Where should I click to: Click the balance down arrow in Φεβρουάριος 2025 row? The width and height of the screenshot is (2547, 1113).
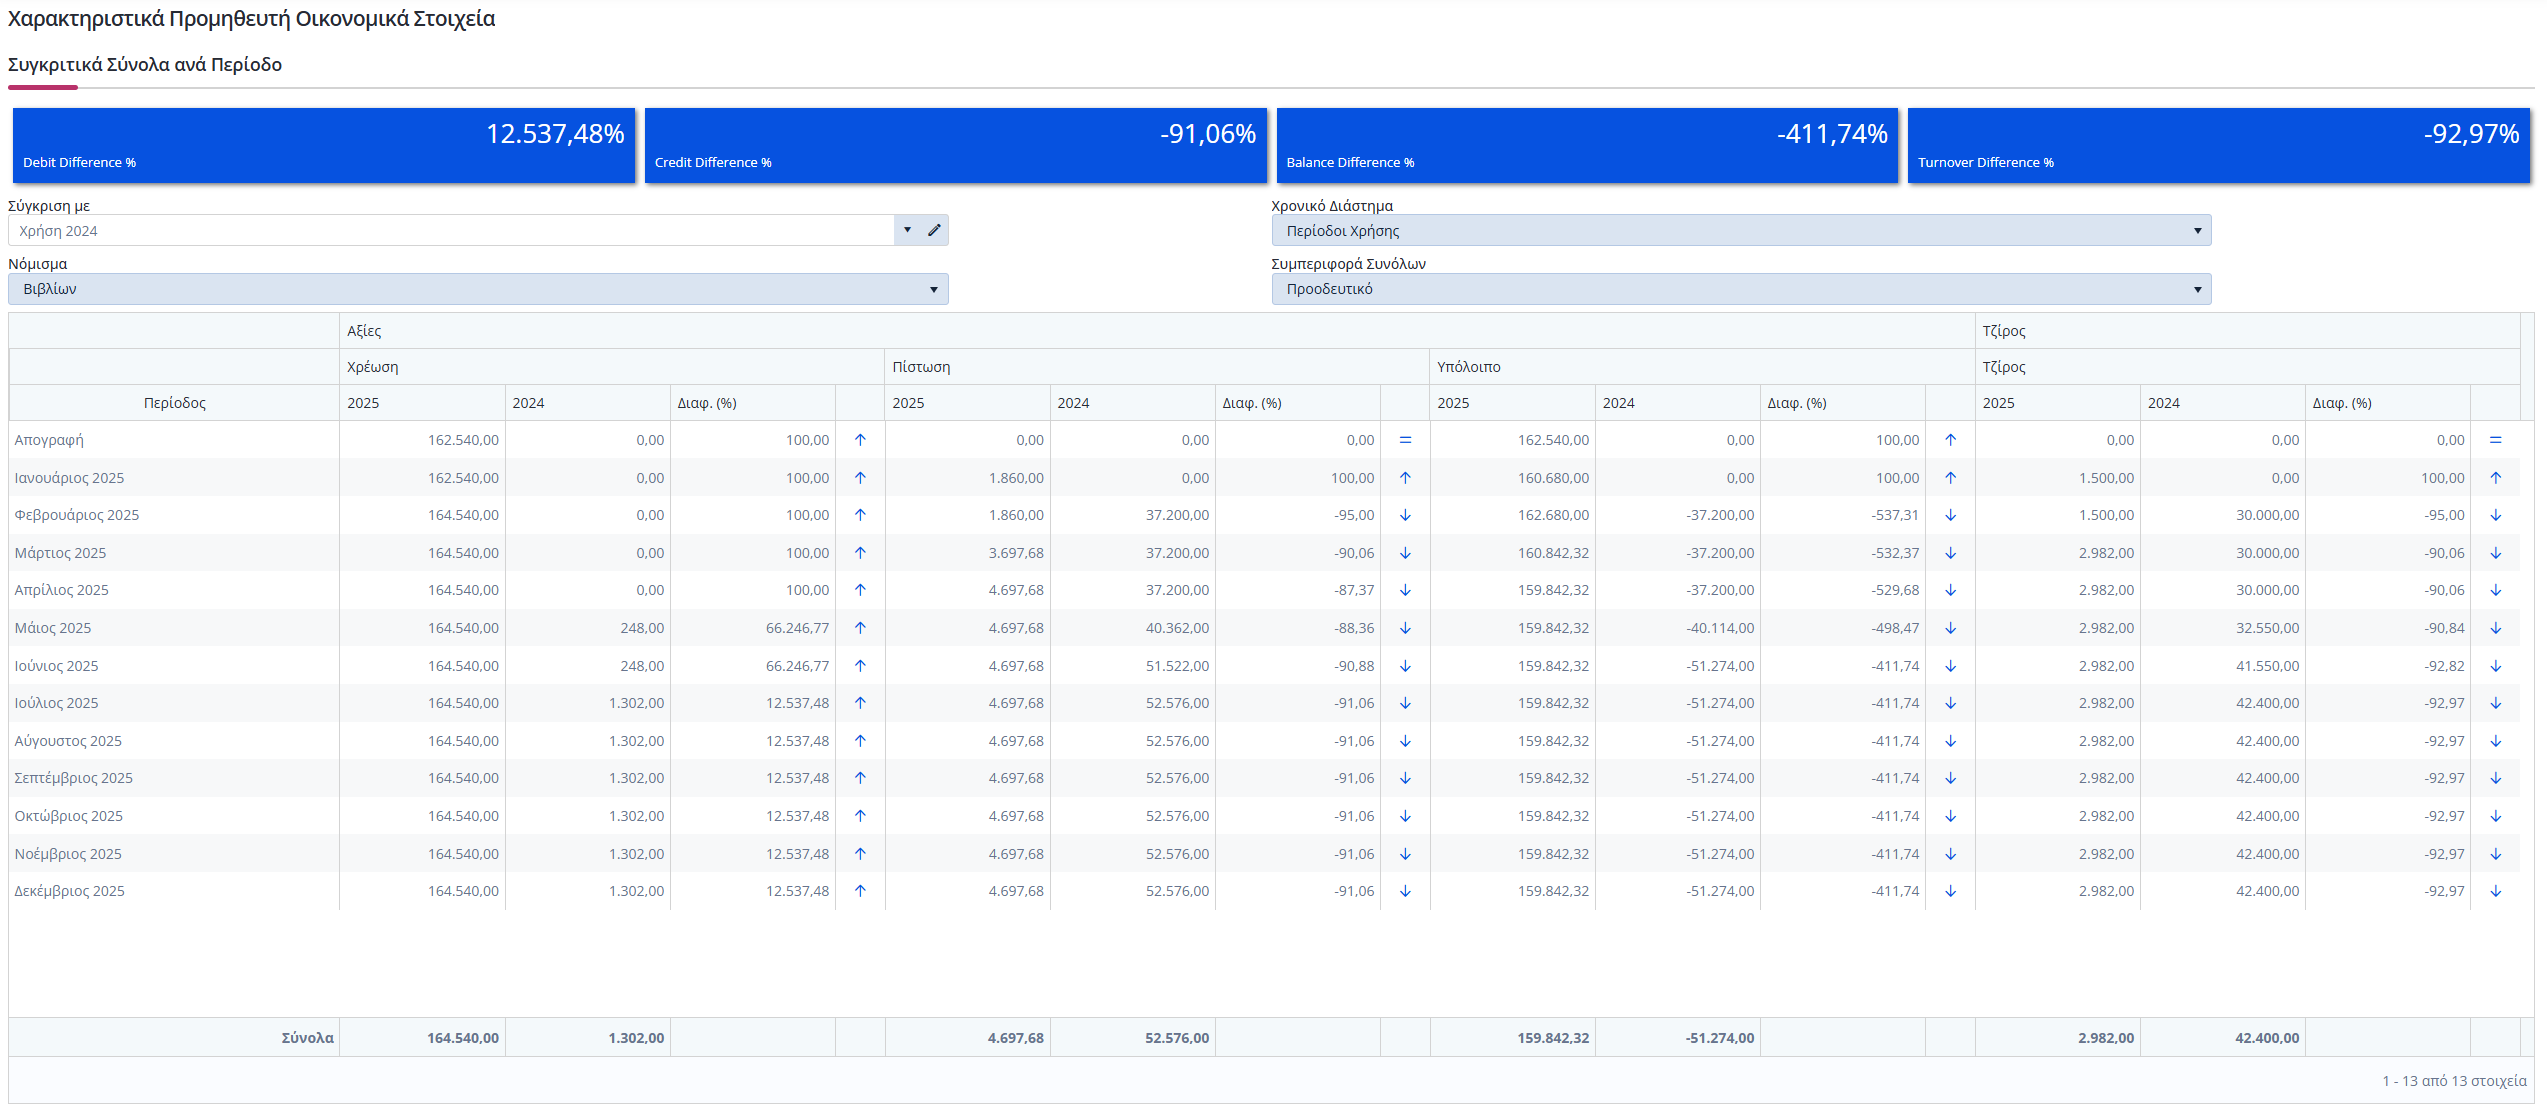click(1950, 515)
